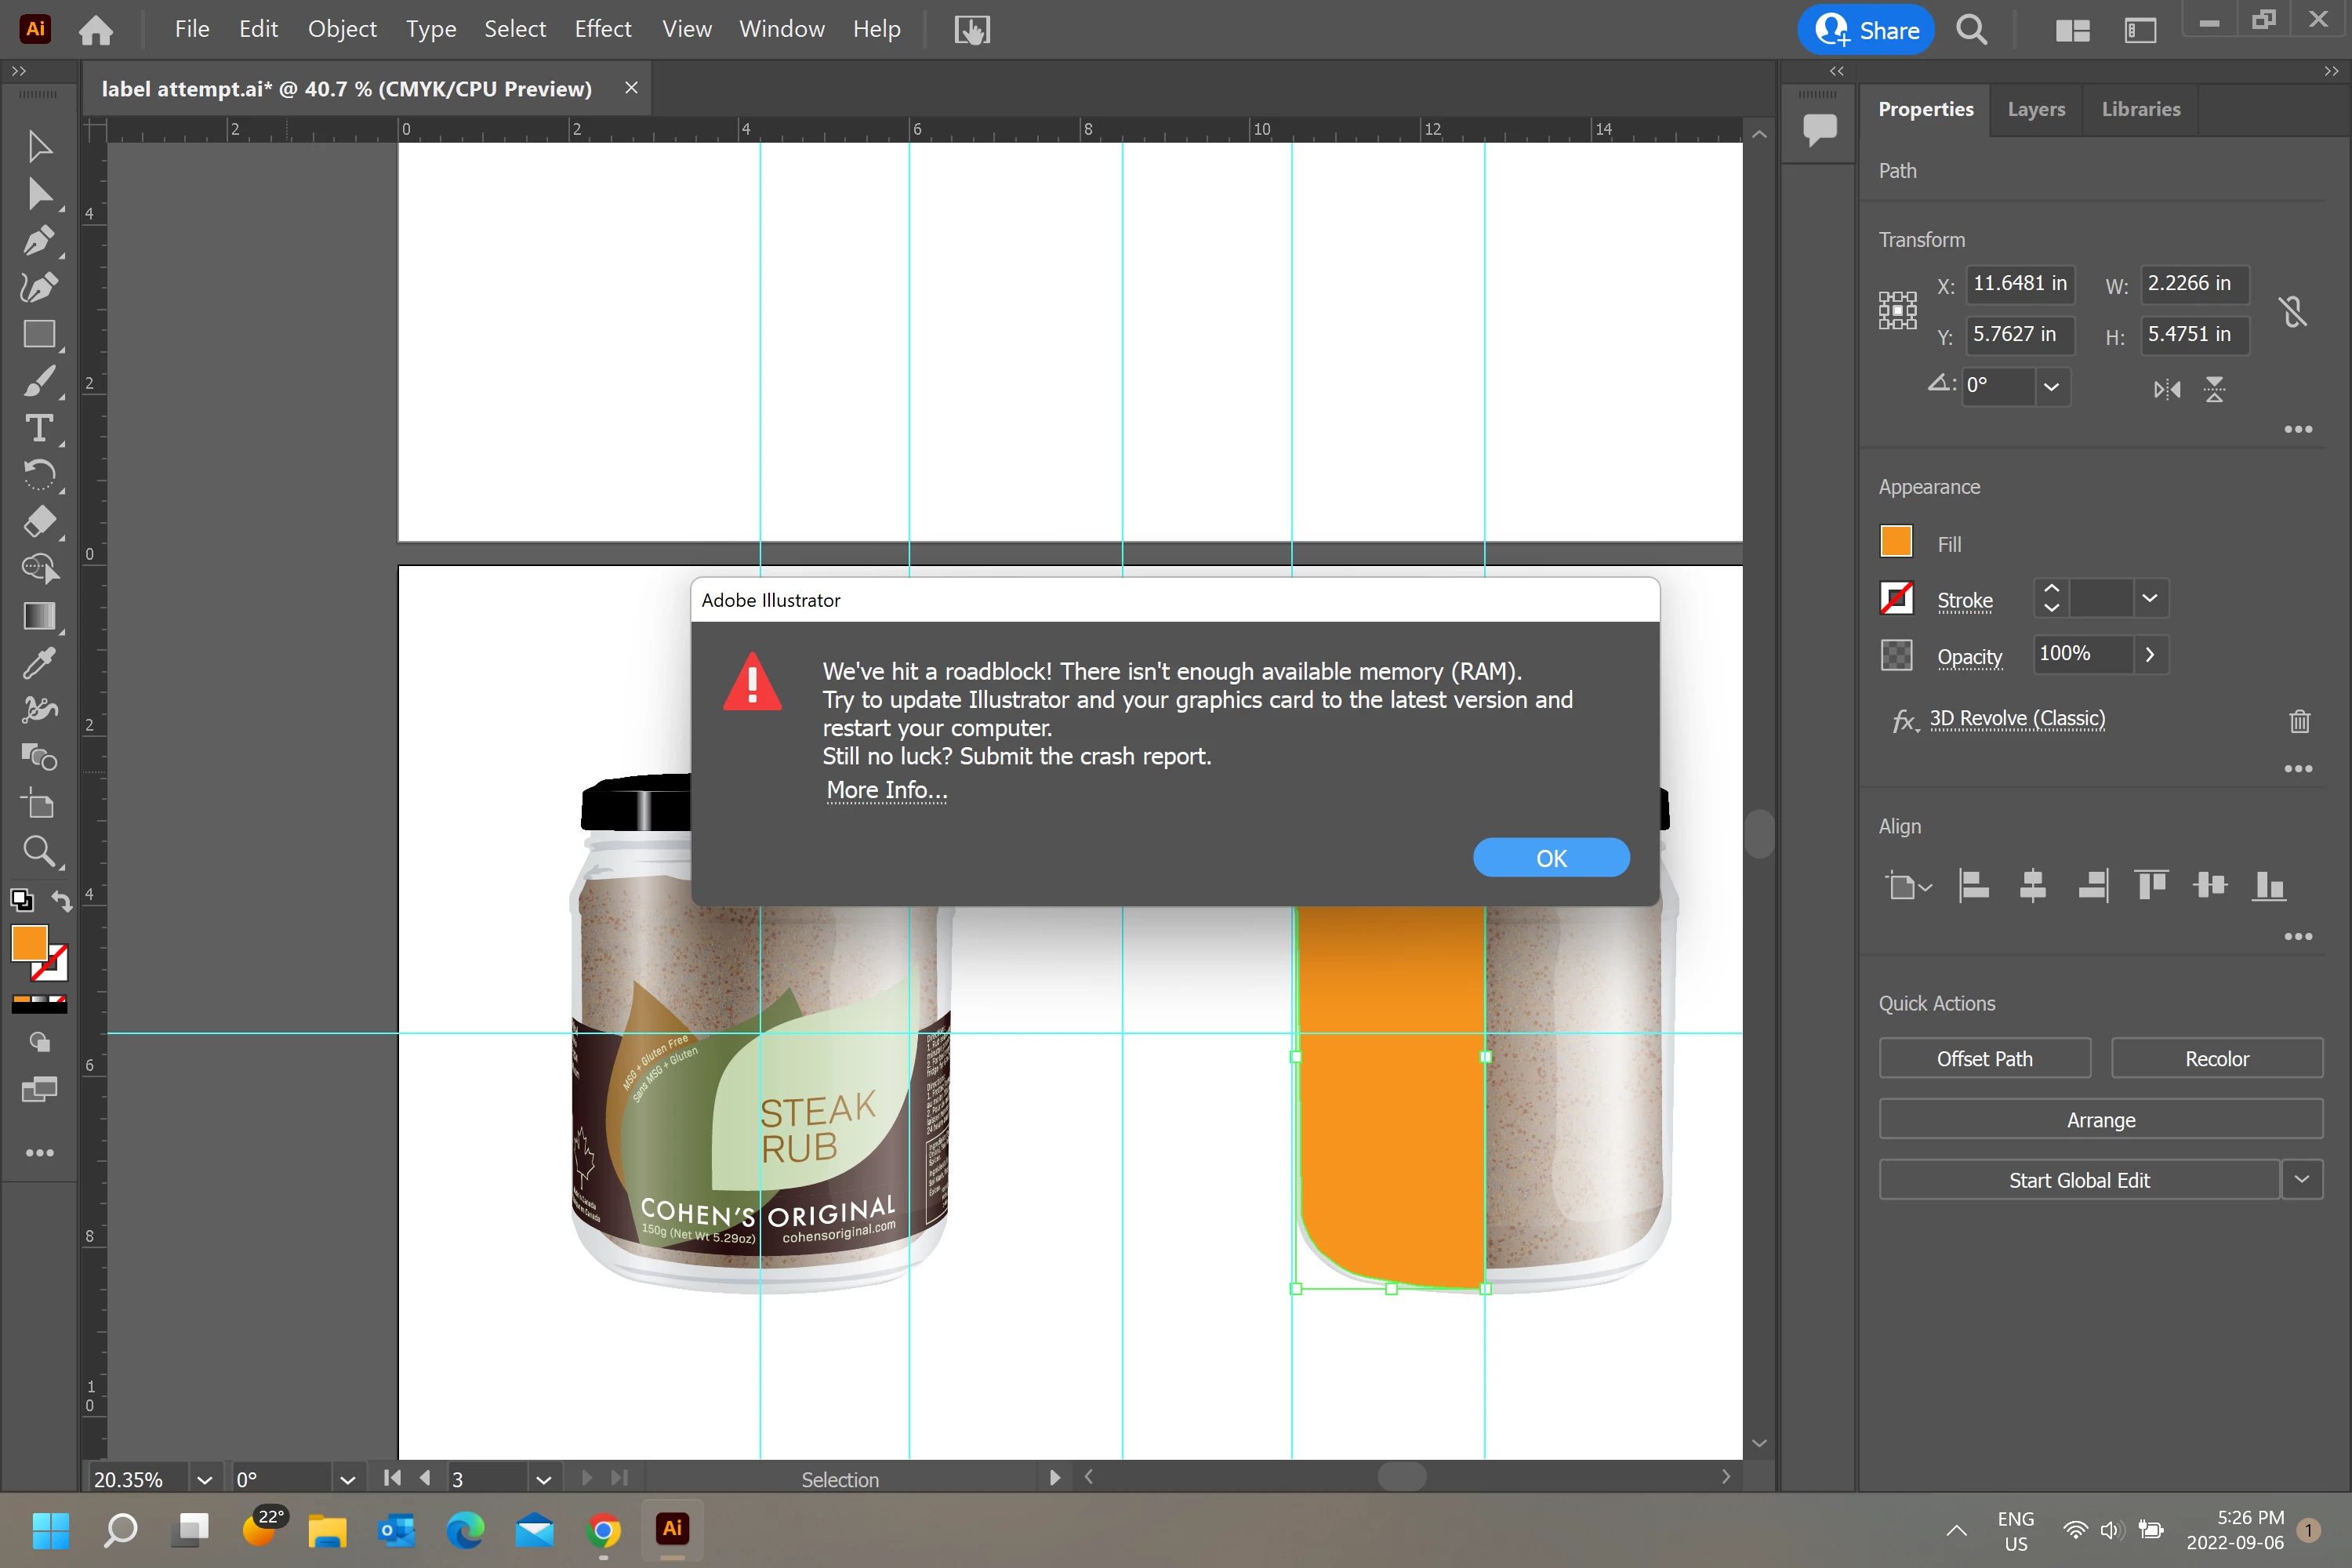Click horizontal align left icon
This screenshot has width=2352, height=1568.
(x=1973, y=886)
